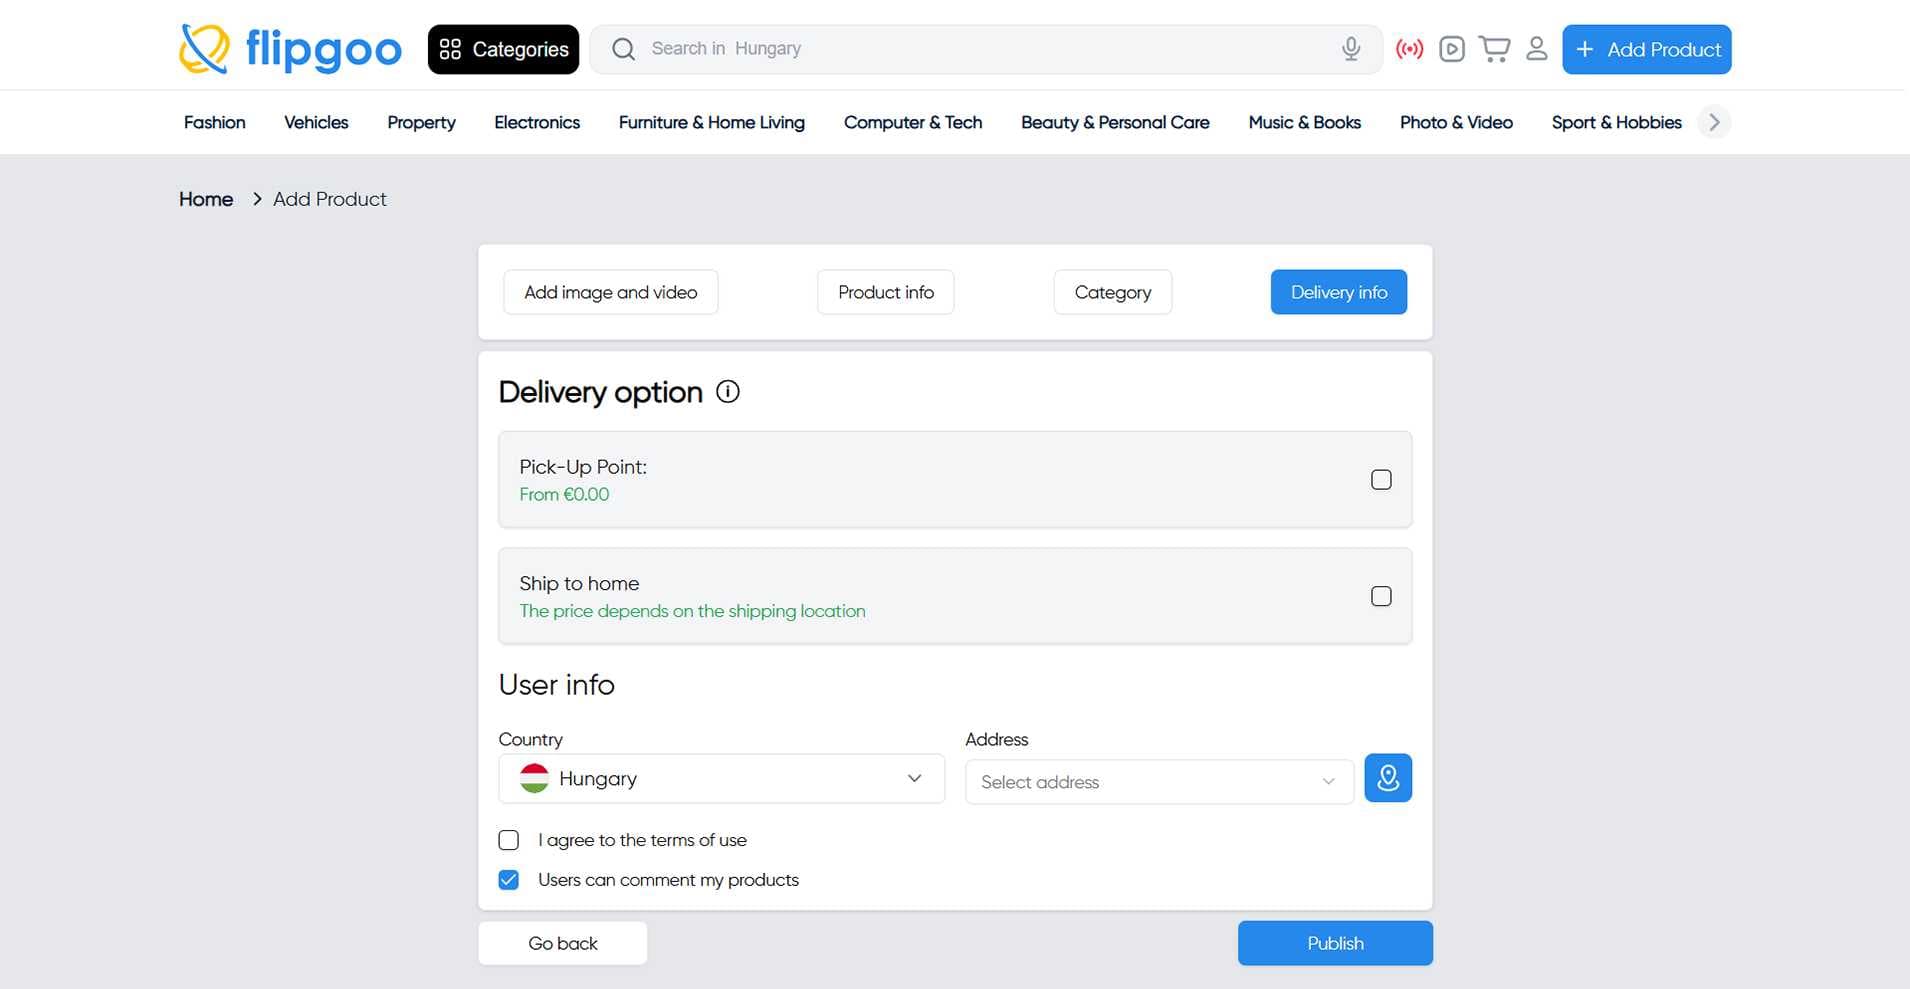Click the flipgoo logo

[x=290, y=49]
